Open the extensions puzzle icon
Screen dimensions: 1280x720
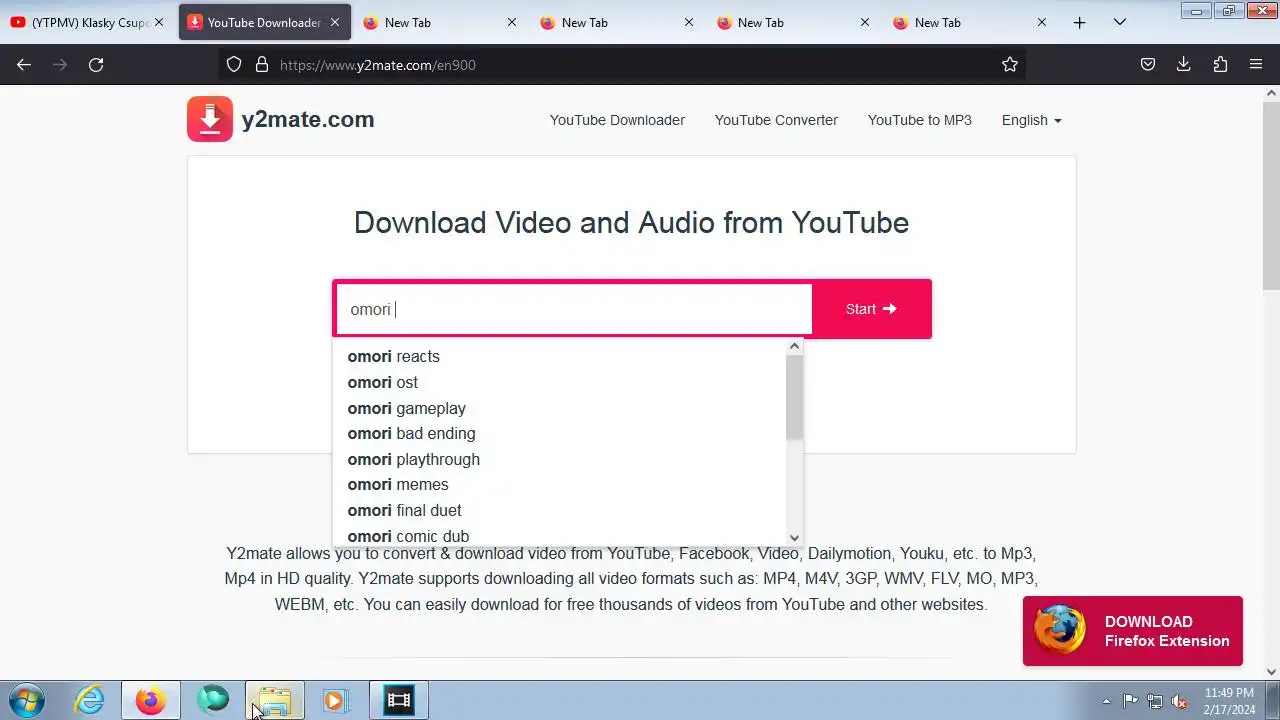coord(1220,64)
